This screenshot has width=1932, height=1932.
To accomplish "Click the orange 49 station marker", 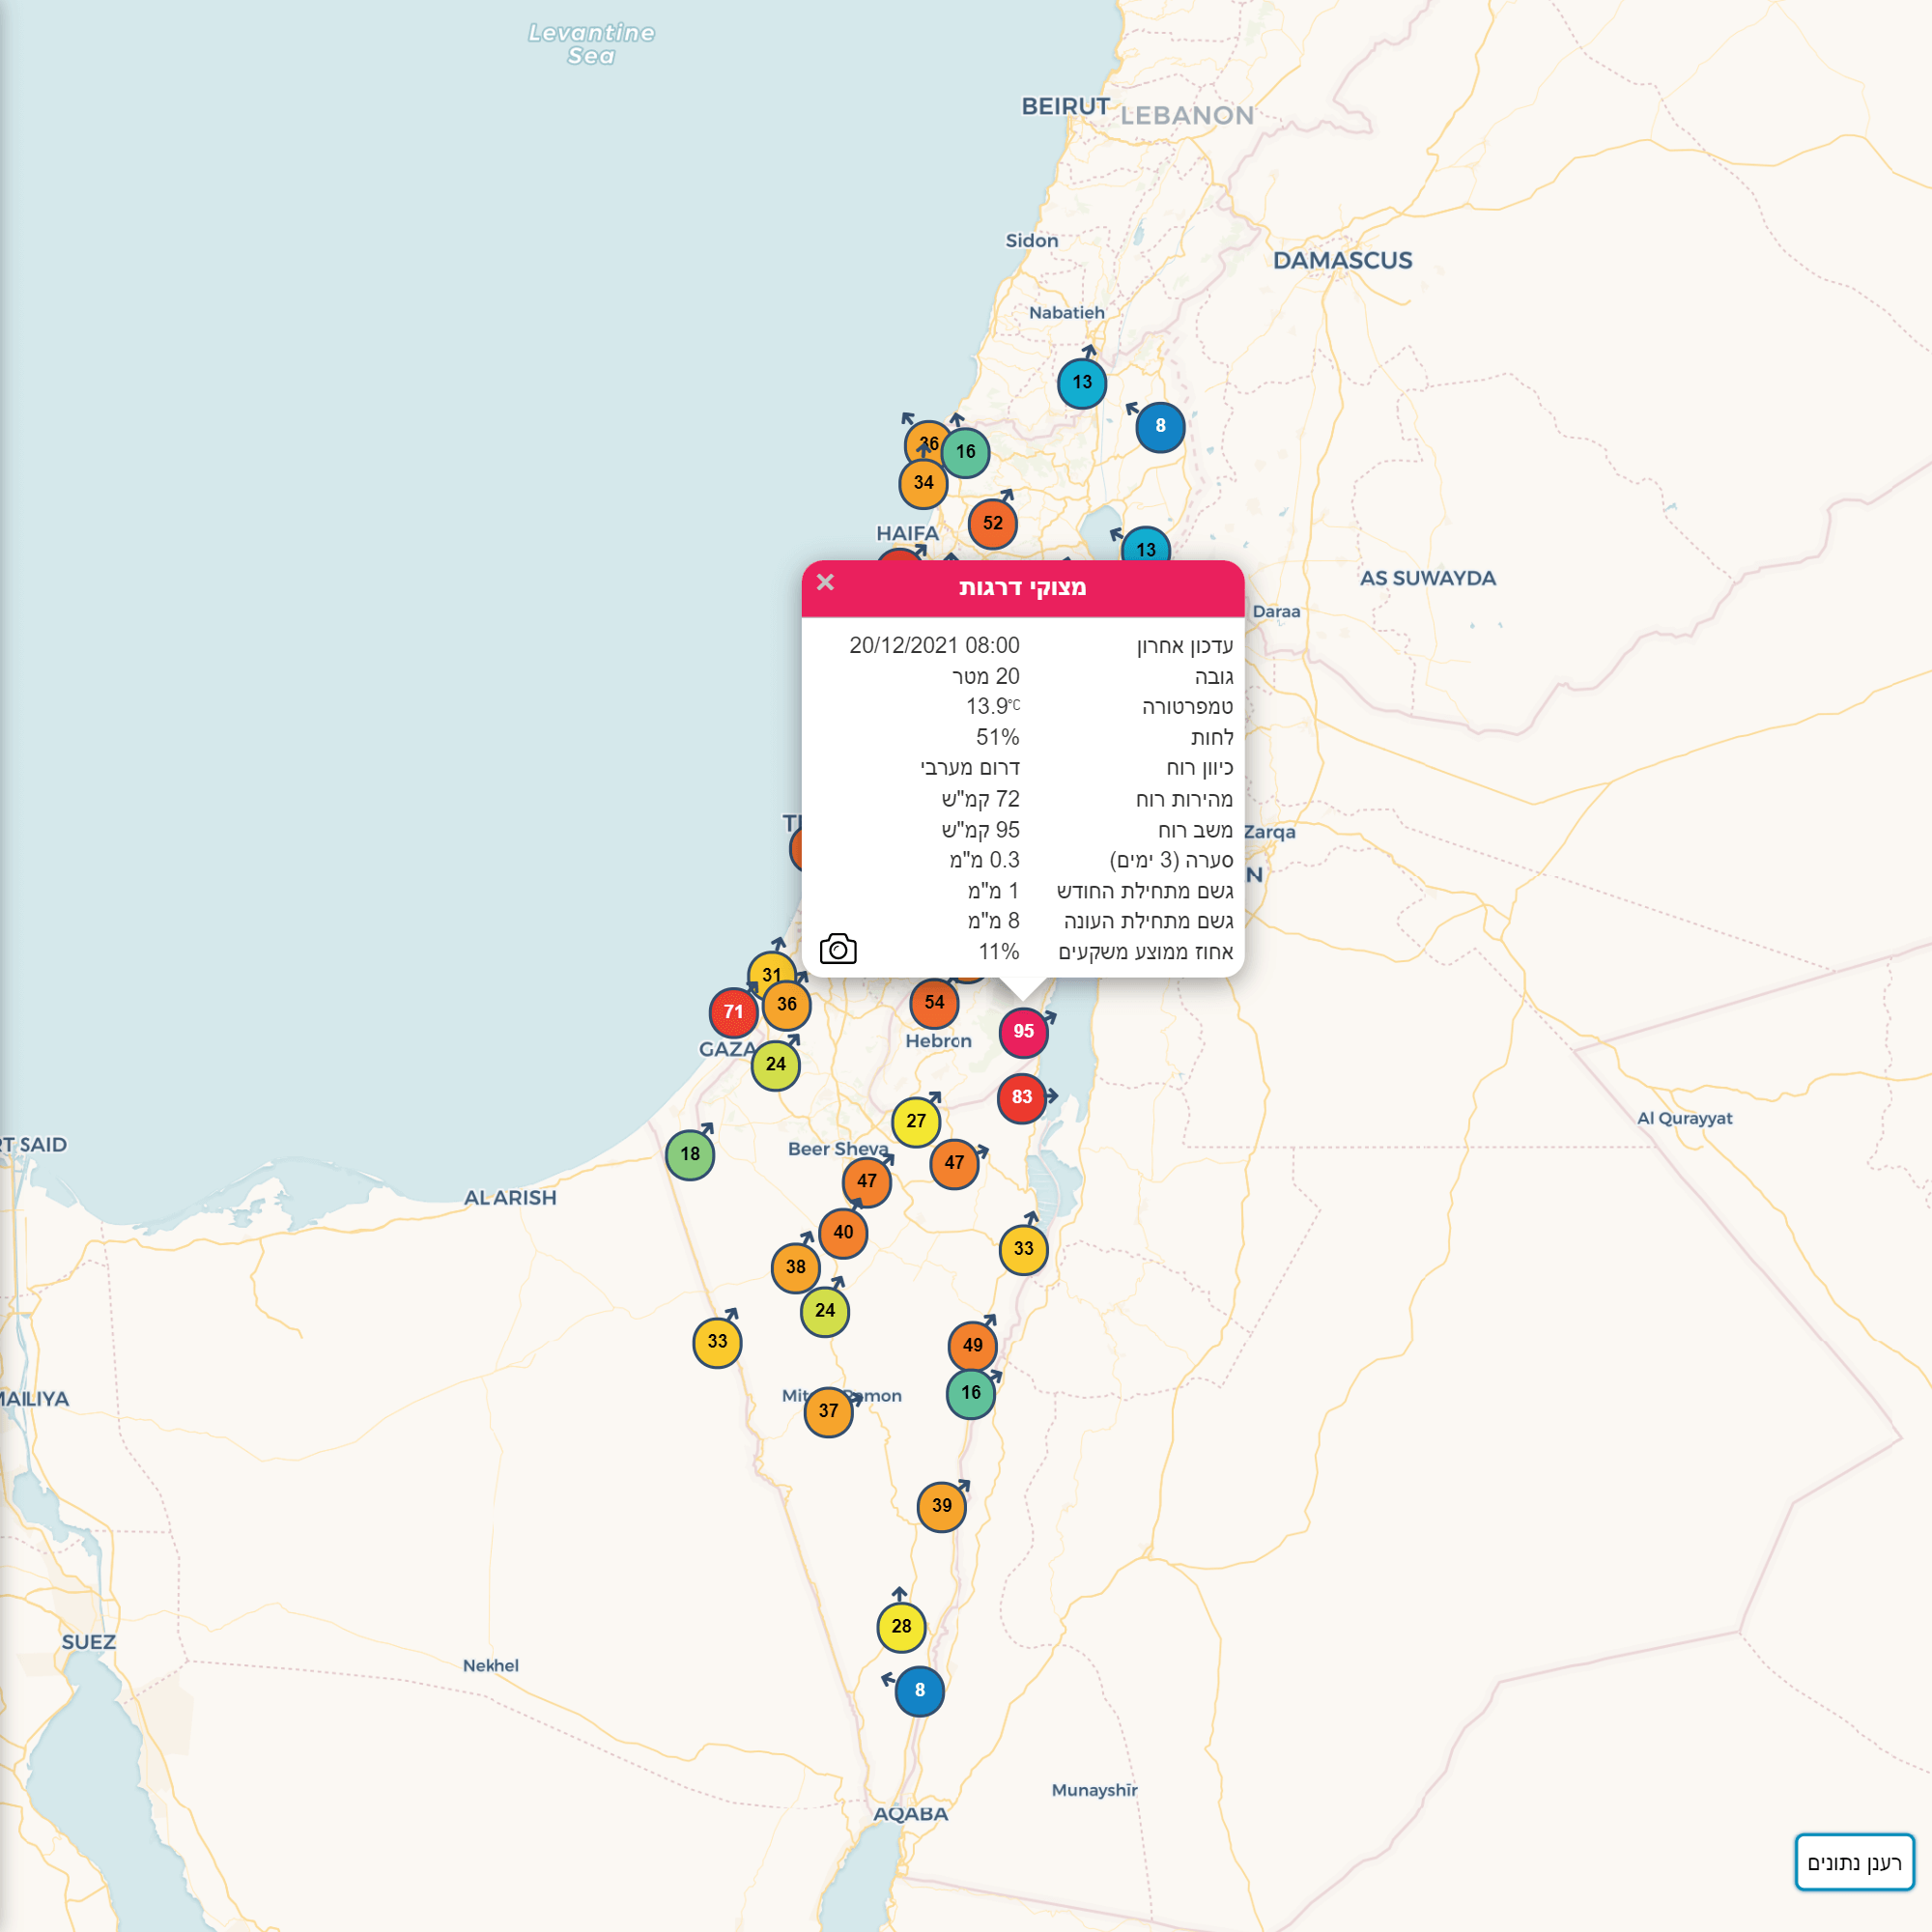I will 972,1346.
